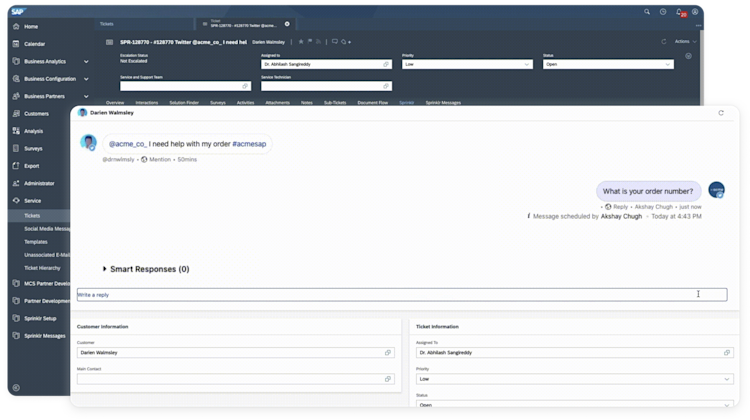Open Sprinklr Setup in the sidebar
This screenshot has height=420, width=750.
point(40,319)
